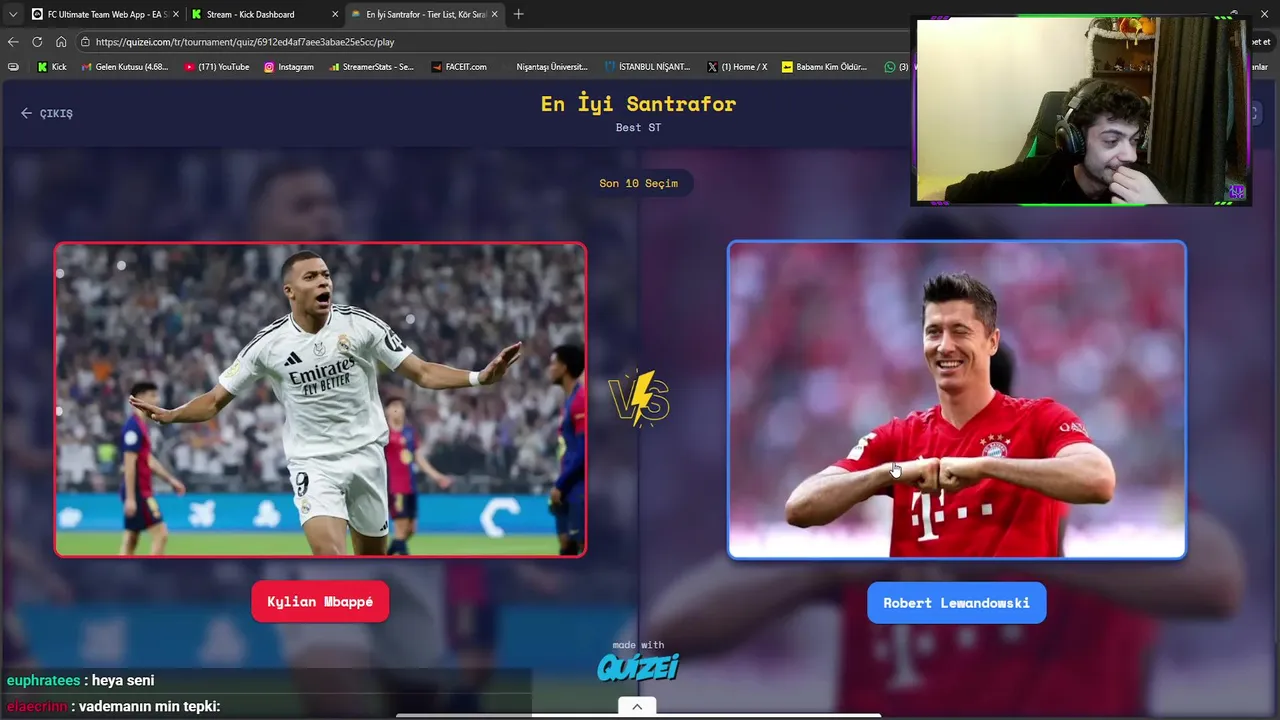Click the euphratees chat username
1280x720 pixels.
[43, 680]
